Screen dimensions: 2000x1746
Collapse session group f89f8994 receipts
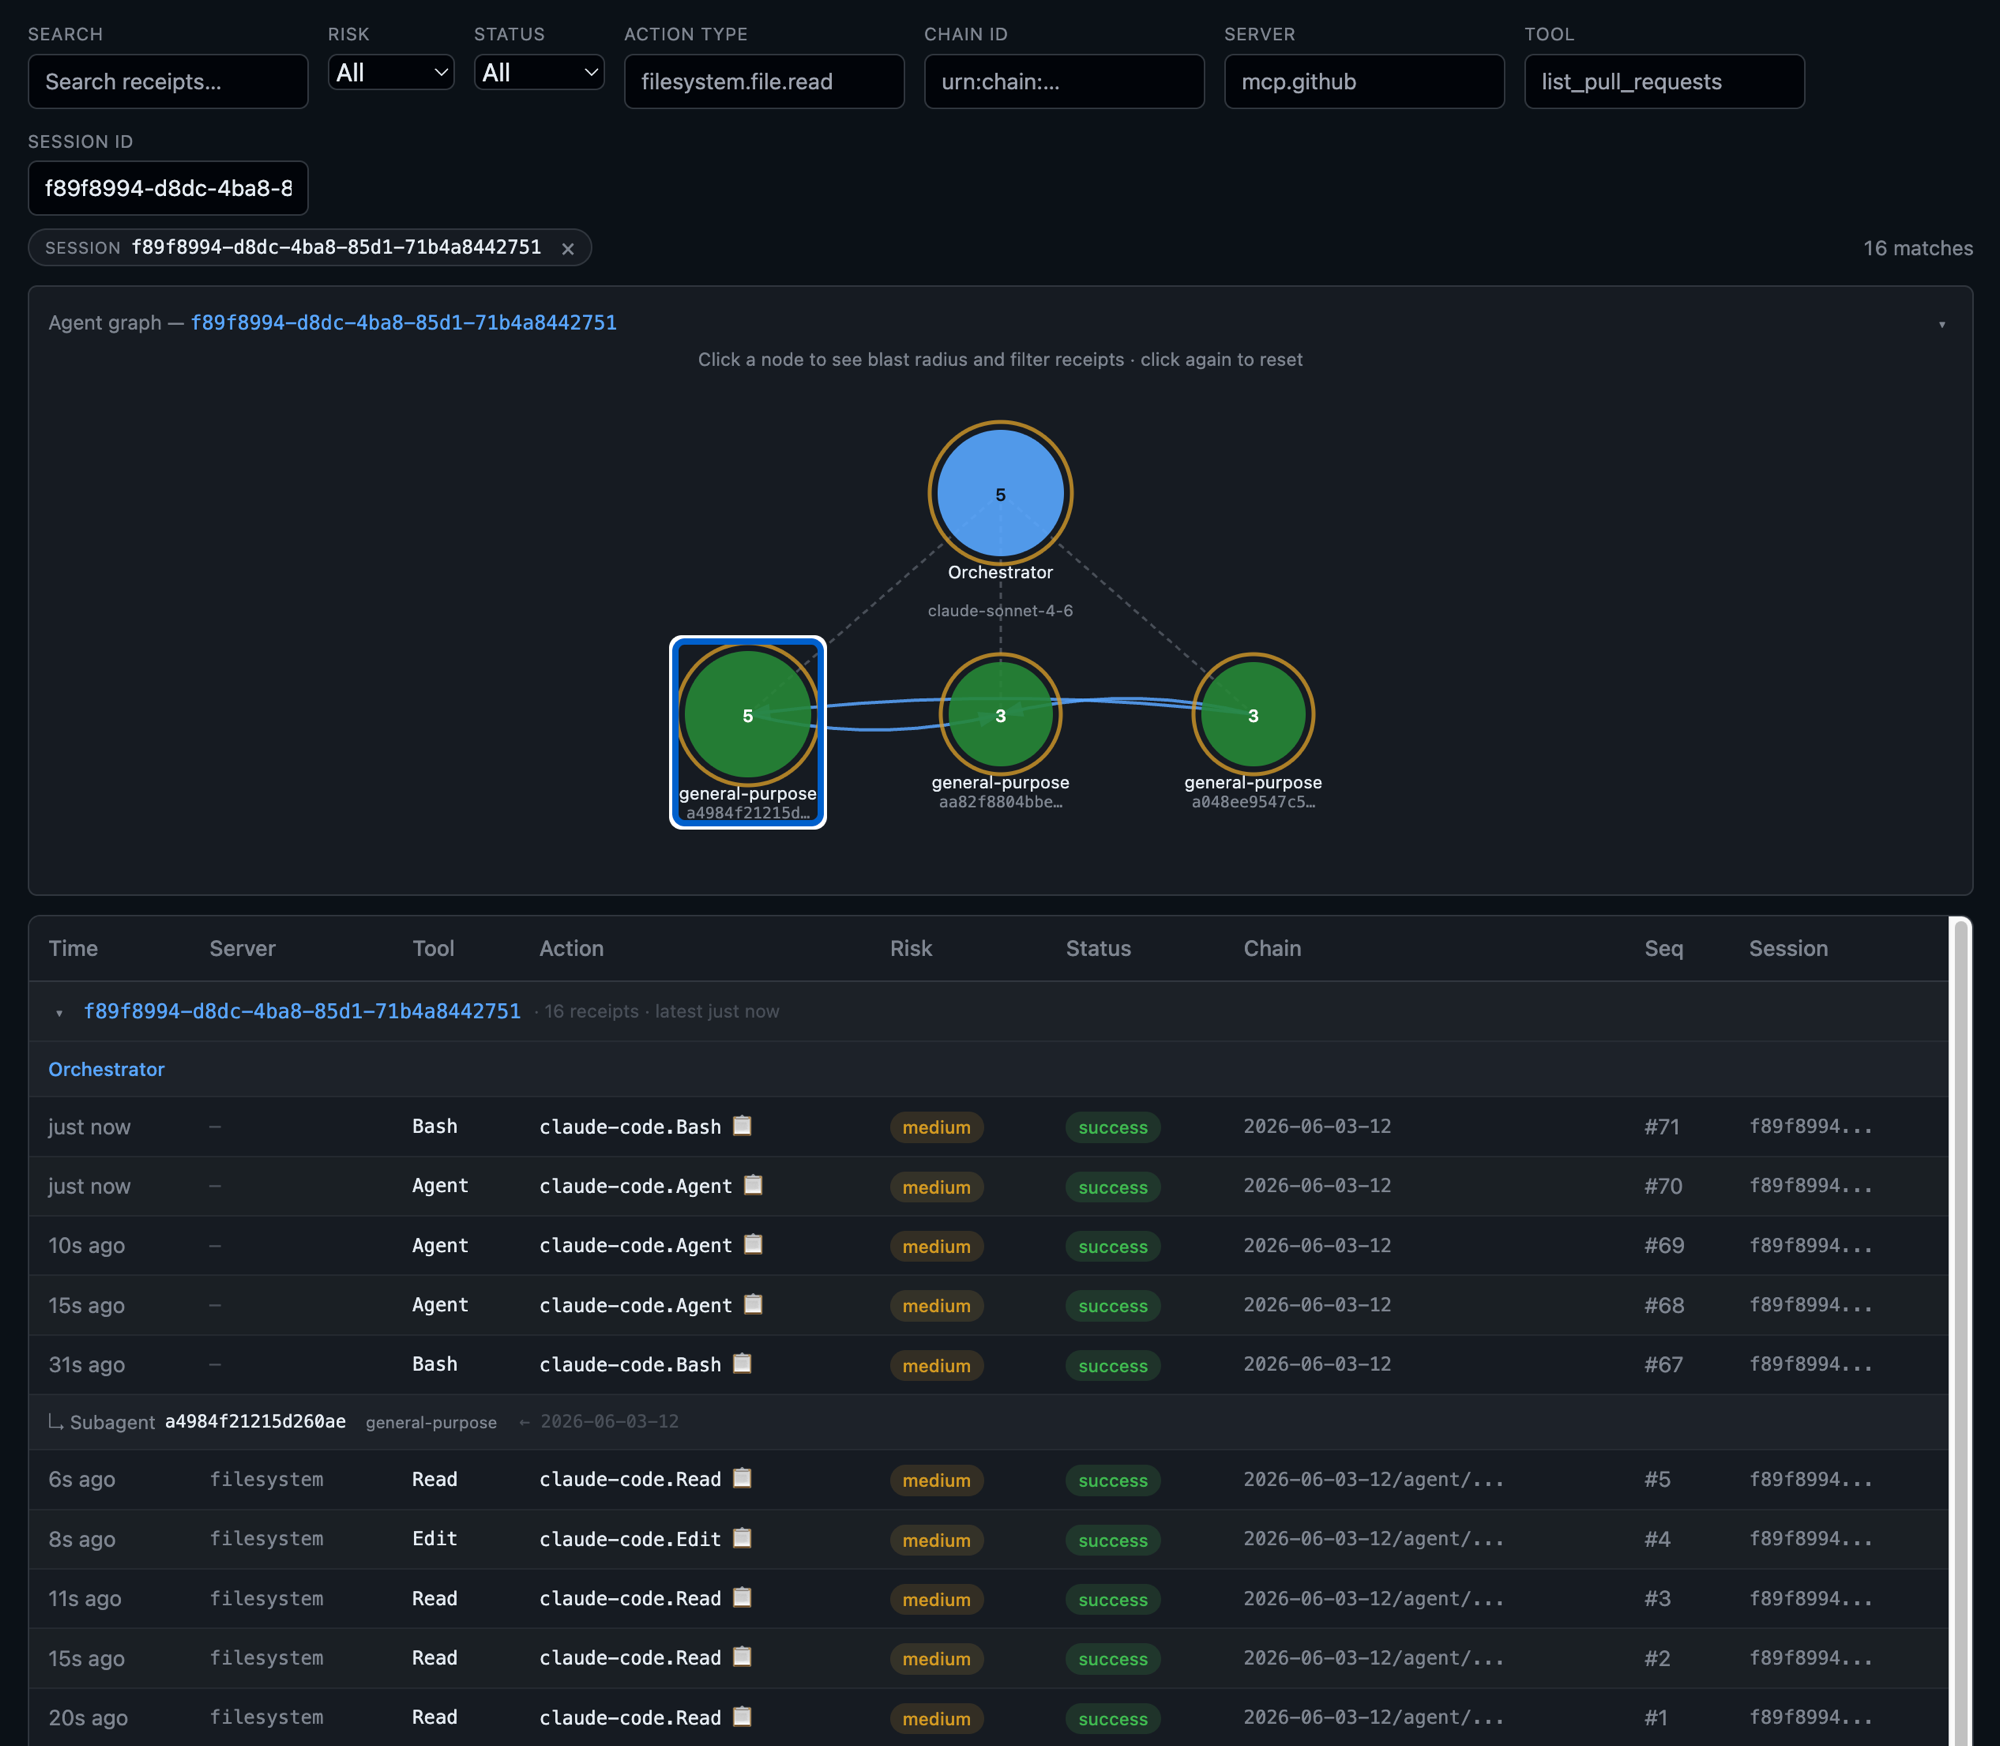point(59,1013)
